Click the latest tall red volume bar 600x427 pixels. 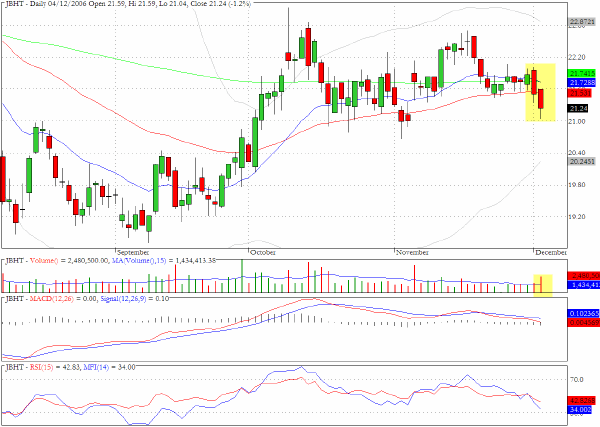coord(541,285)
